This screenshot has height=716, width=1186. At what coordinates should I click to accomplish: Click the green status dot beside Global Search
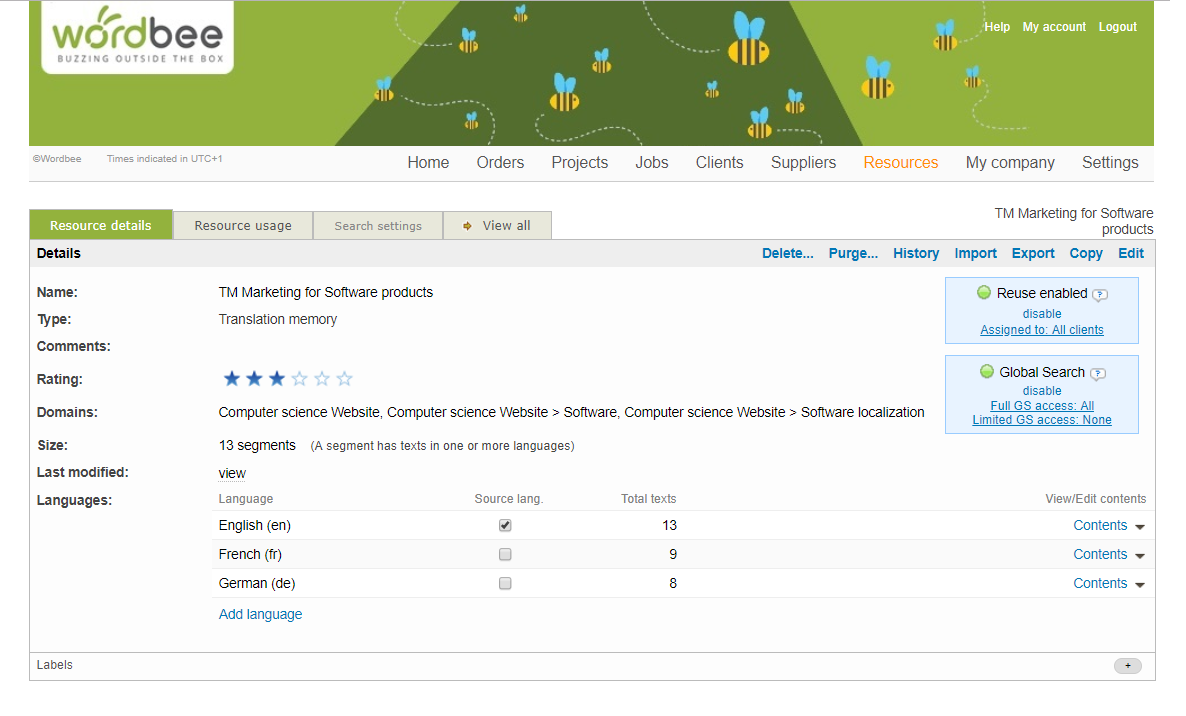(x=985, y=371)
